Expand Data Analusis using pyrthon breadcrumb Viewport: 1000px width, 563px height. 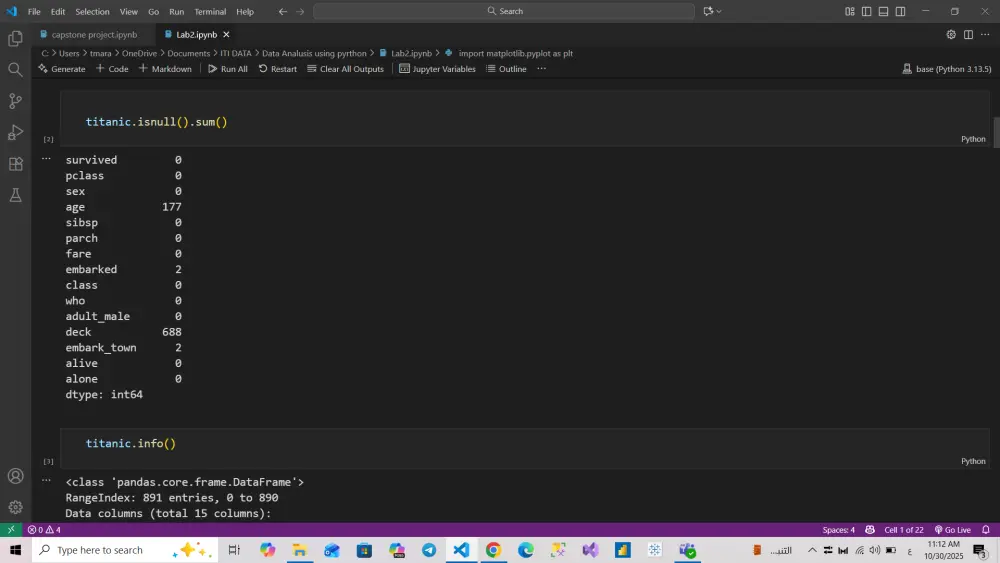coord(314,54)
